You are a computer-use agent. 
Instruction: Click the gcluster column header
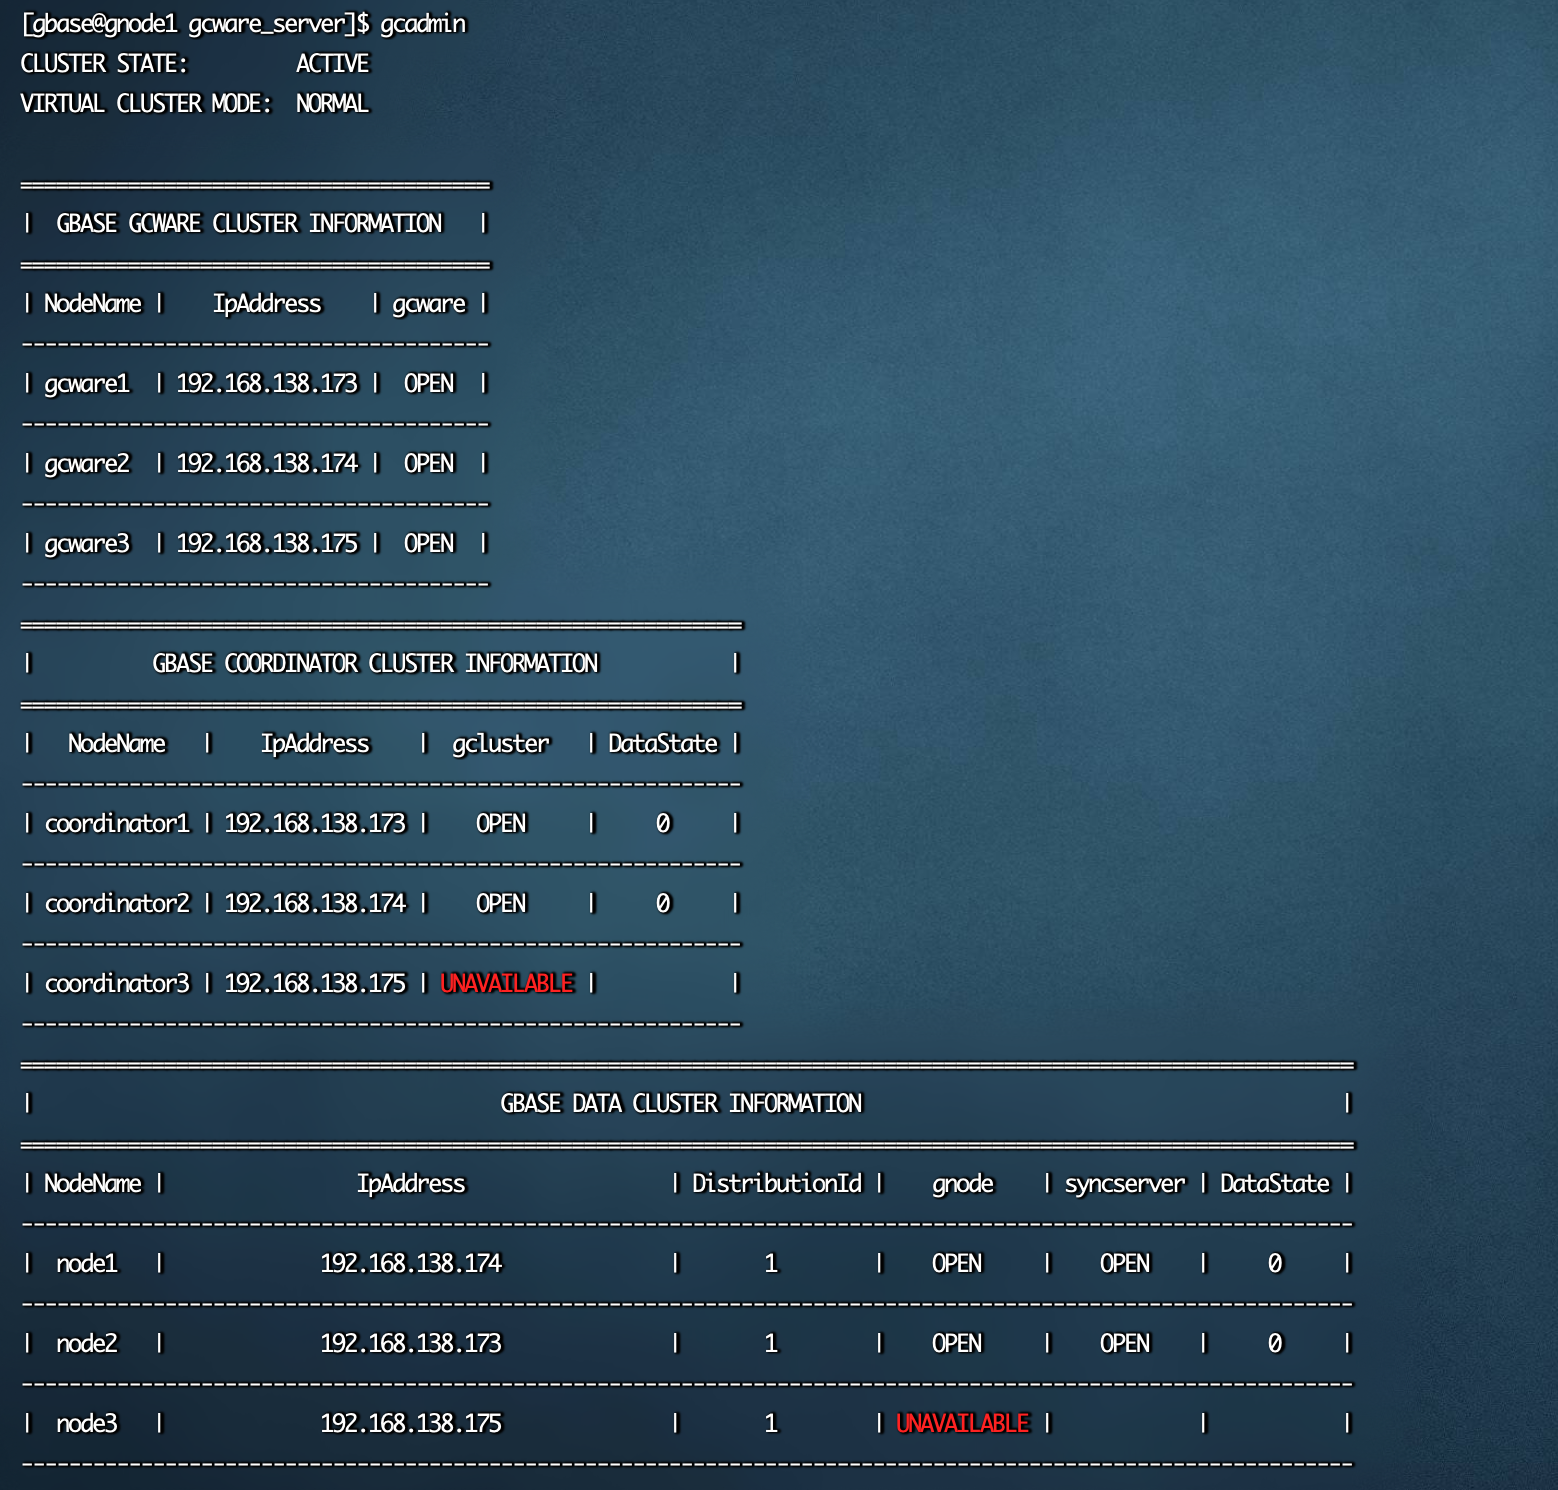point(501,744)
